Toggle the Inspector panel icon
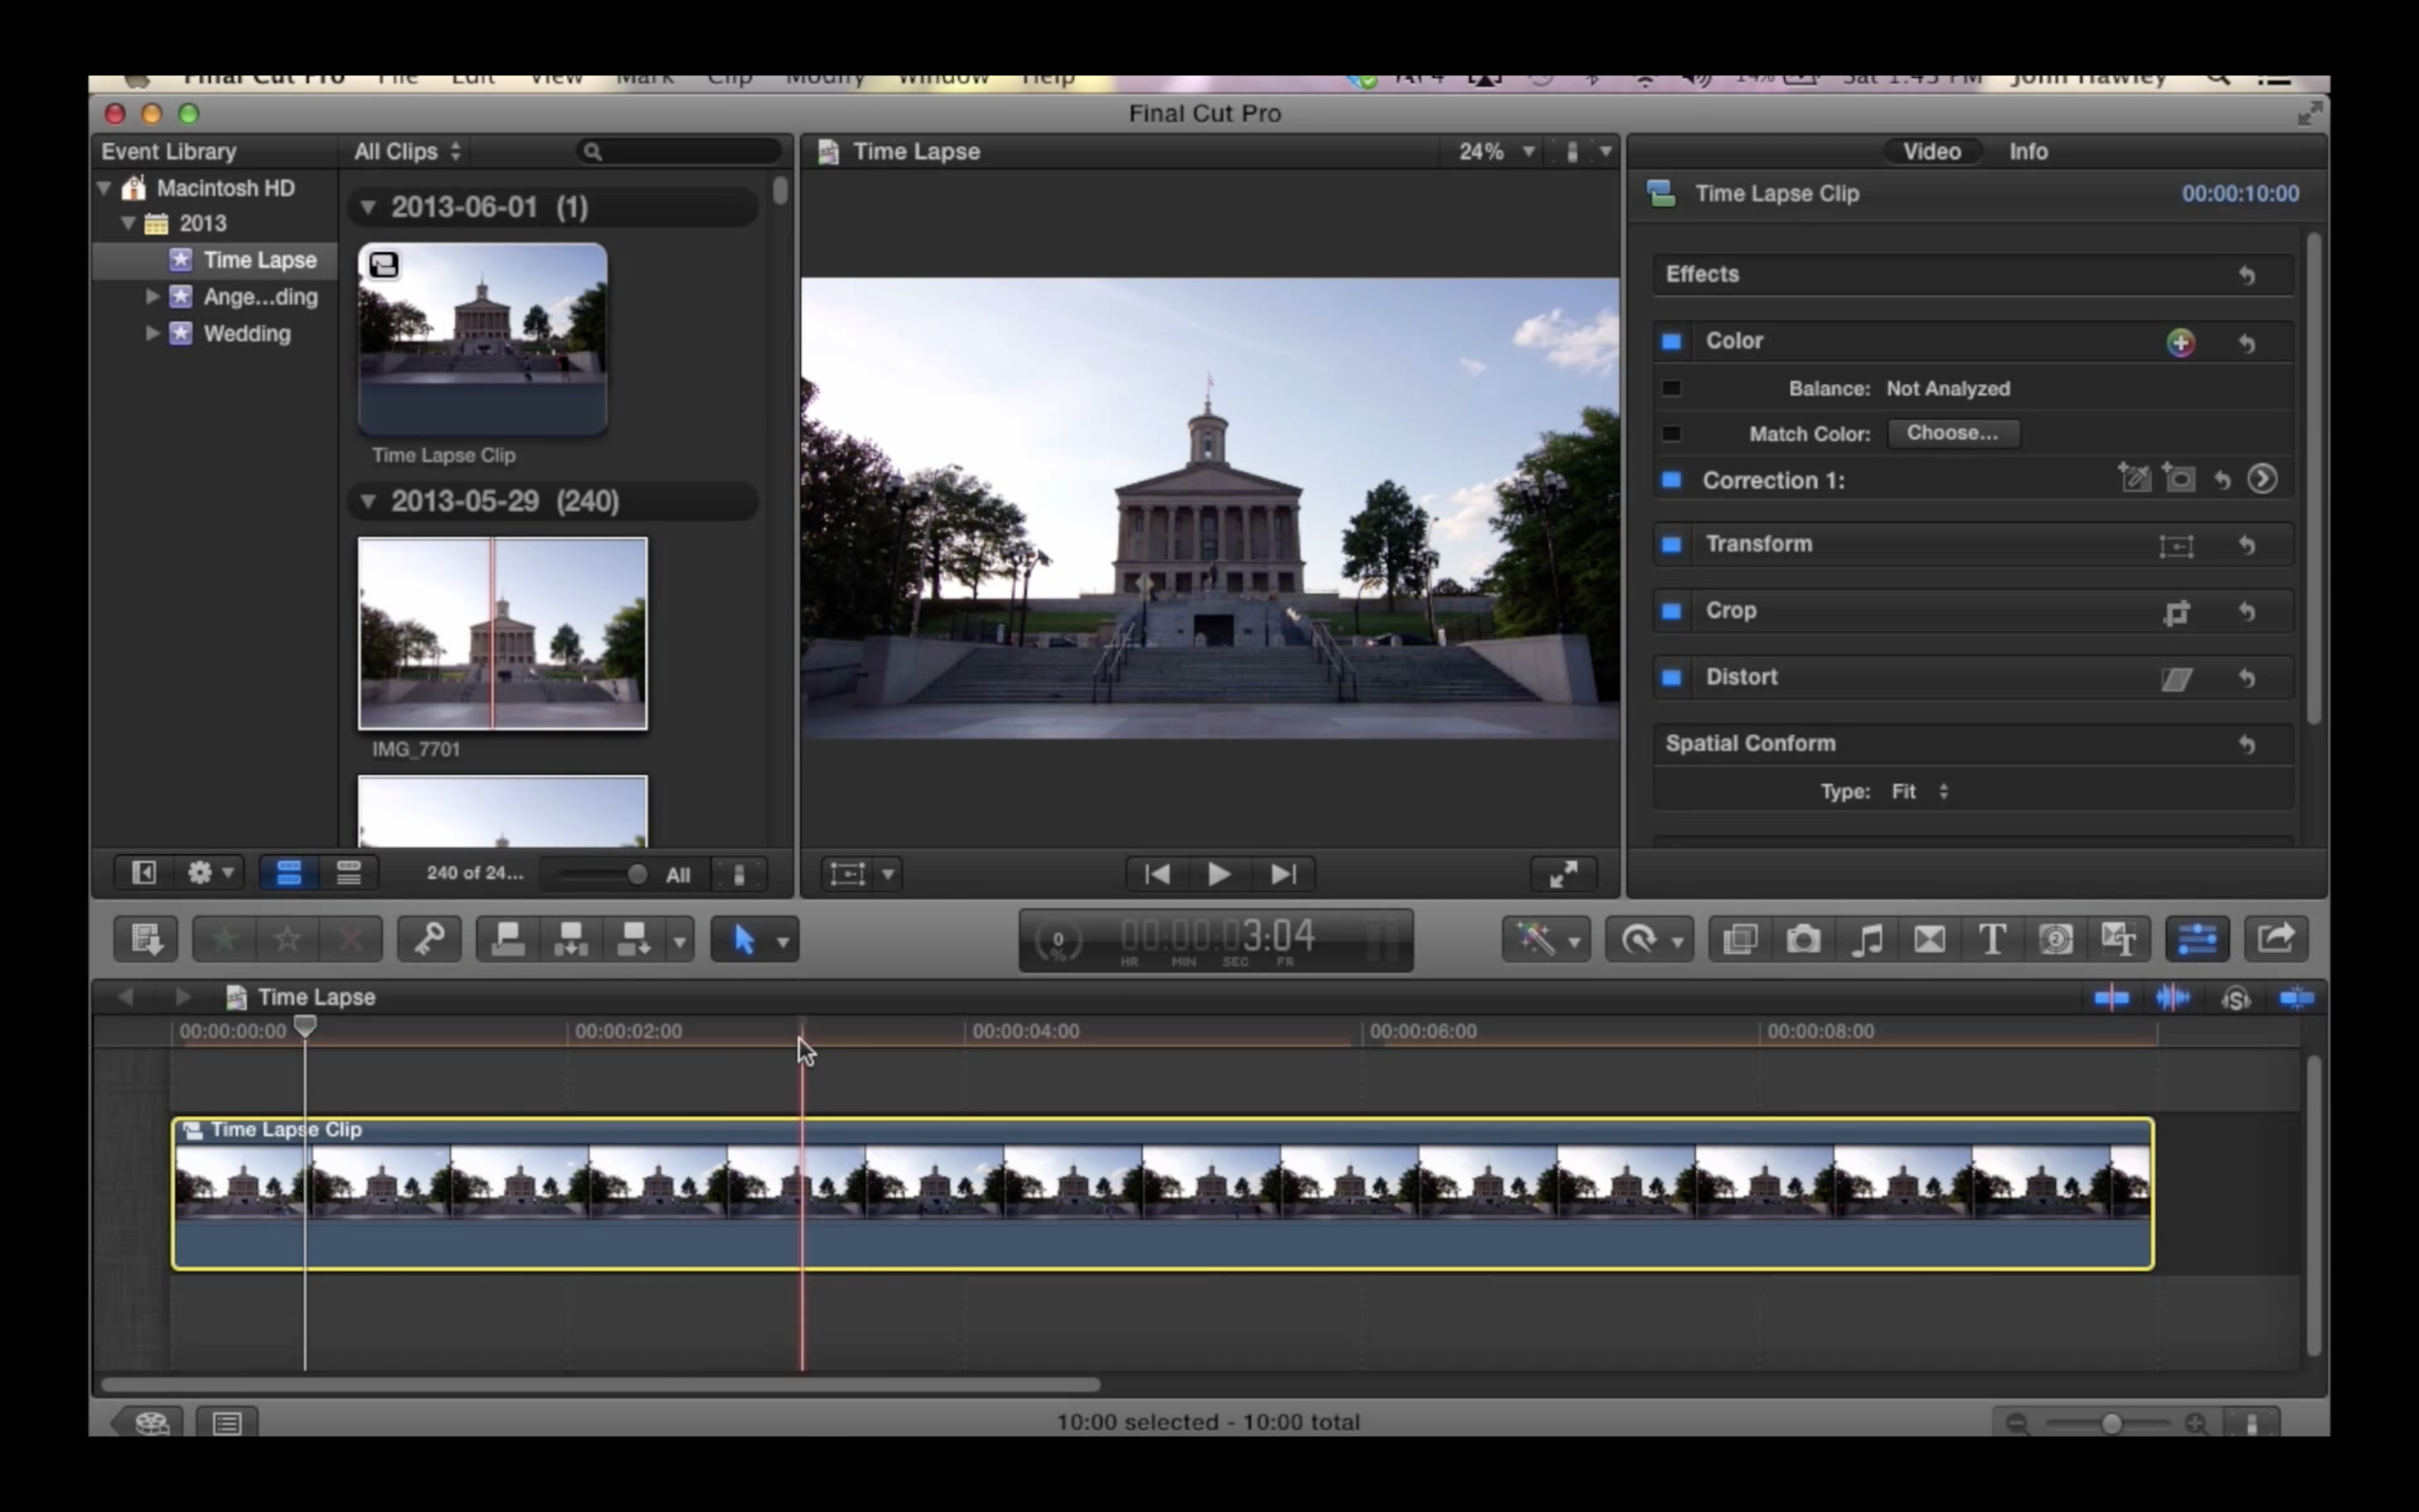Image resolution: width=2419 pixels, height=1512 pixels. tap(2197, 939)
